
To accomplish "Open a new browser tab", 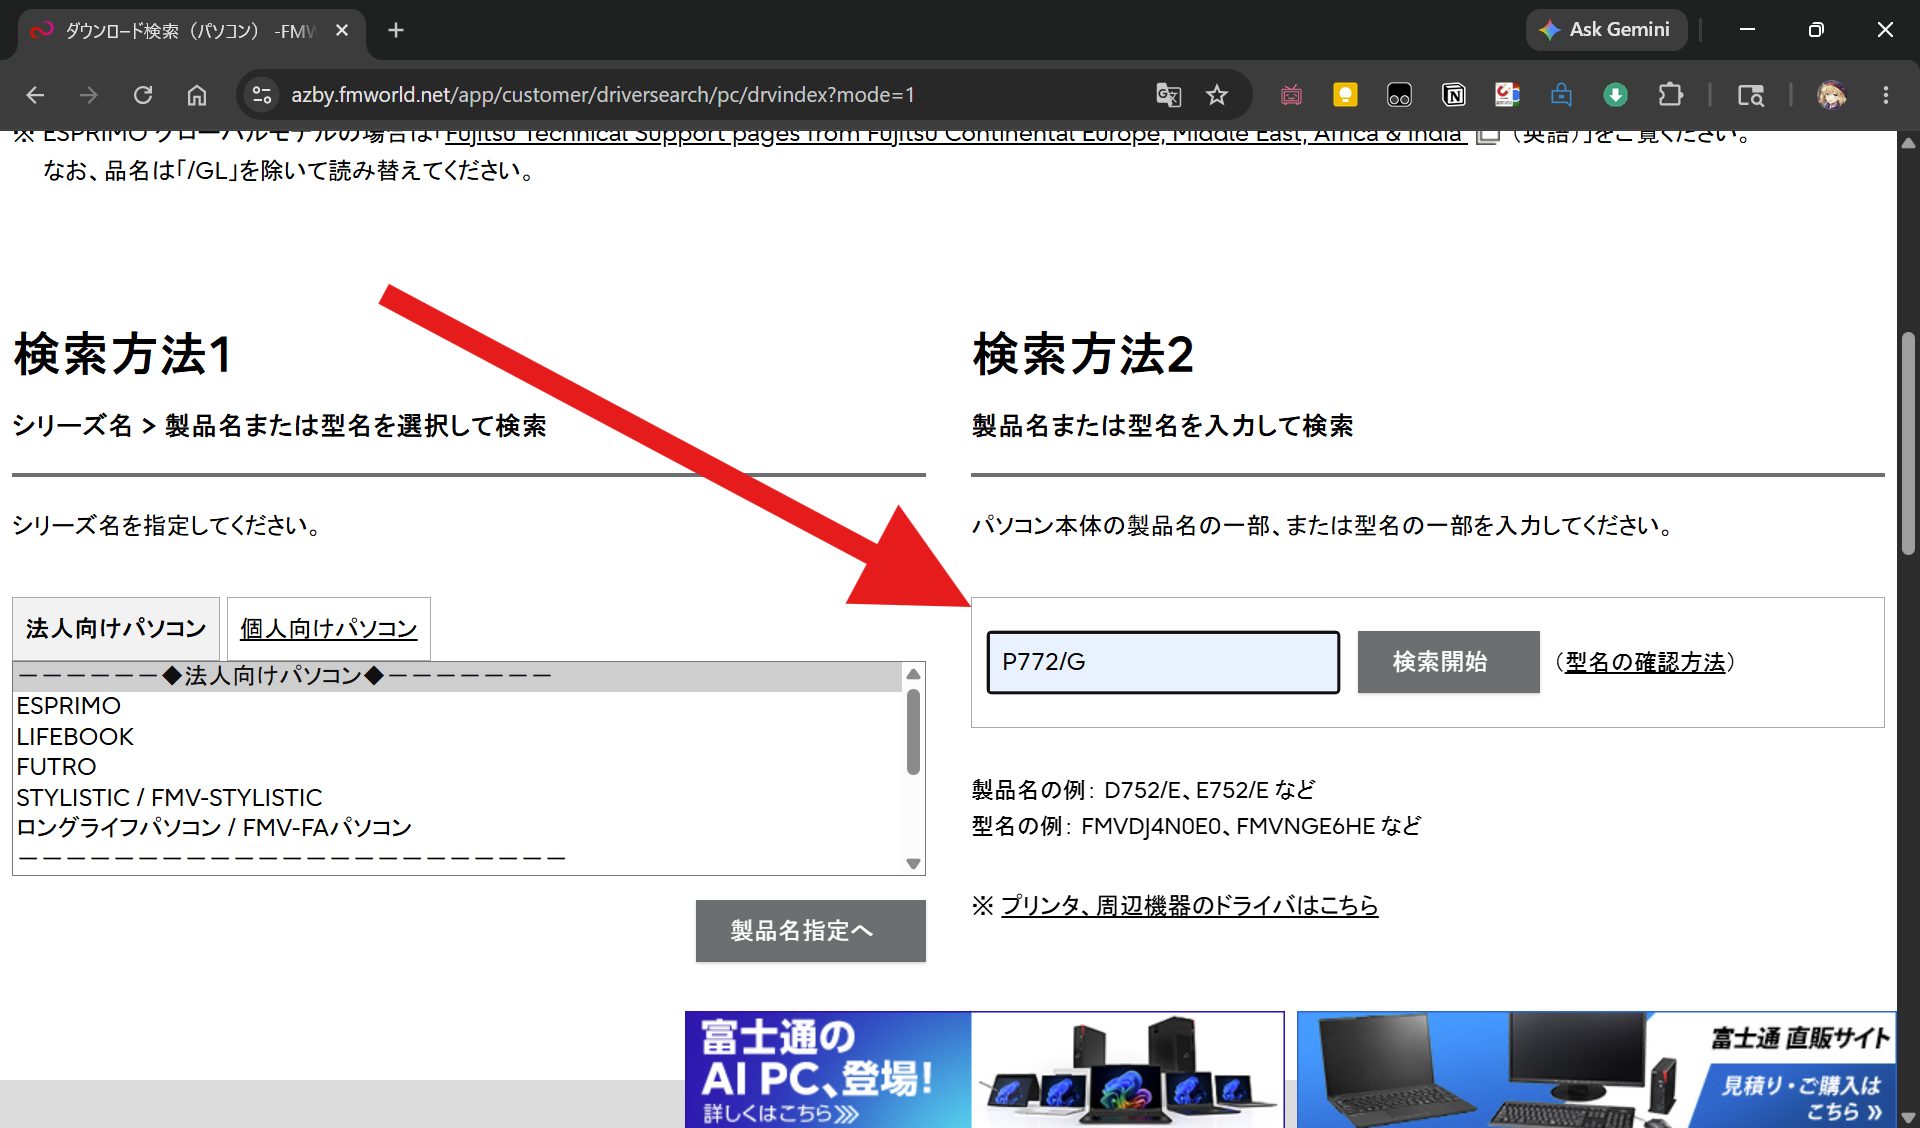I will pyautogui.click(x=396, y=30).
